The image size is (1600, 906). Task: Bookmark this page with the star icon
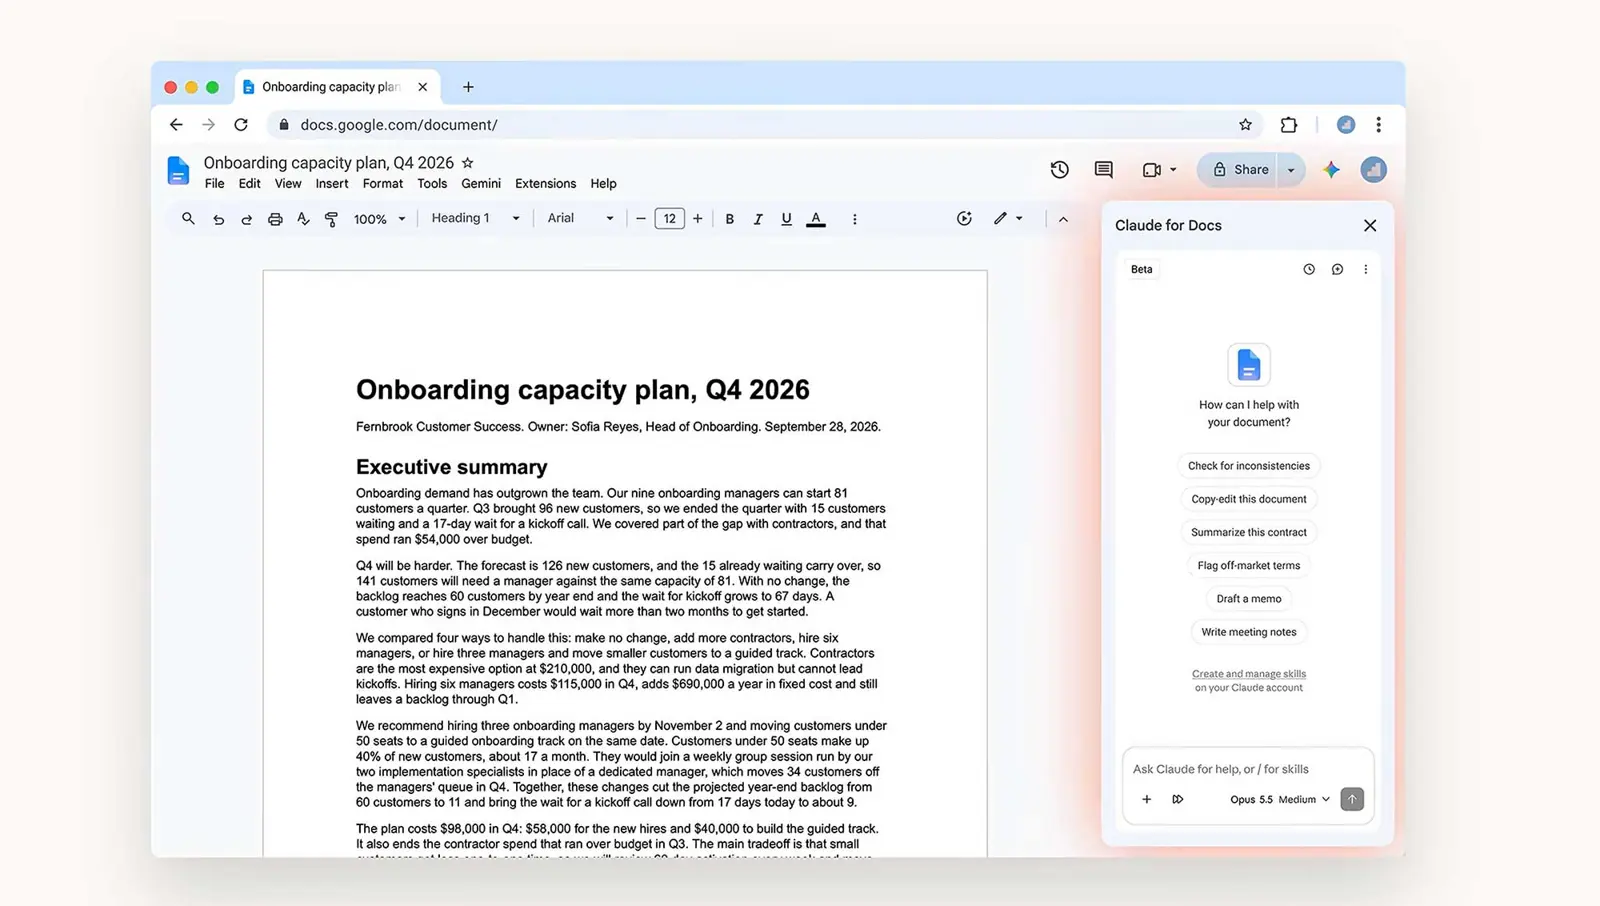pos(1245,125)
